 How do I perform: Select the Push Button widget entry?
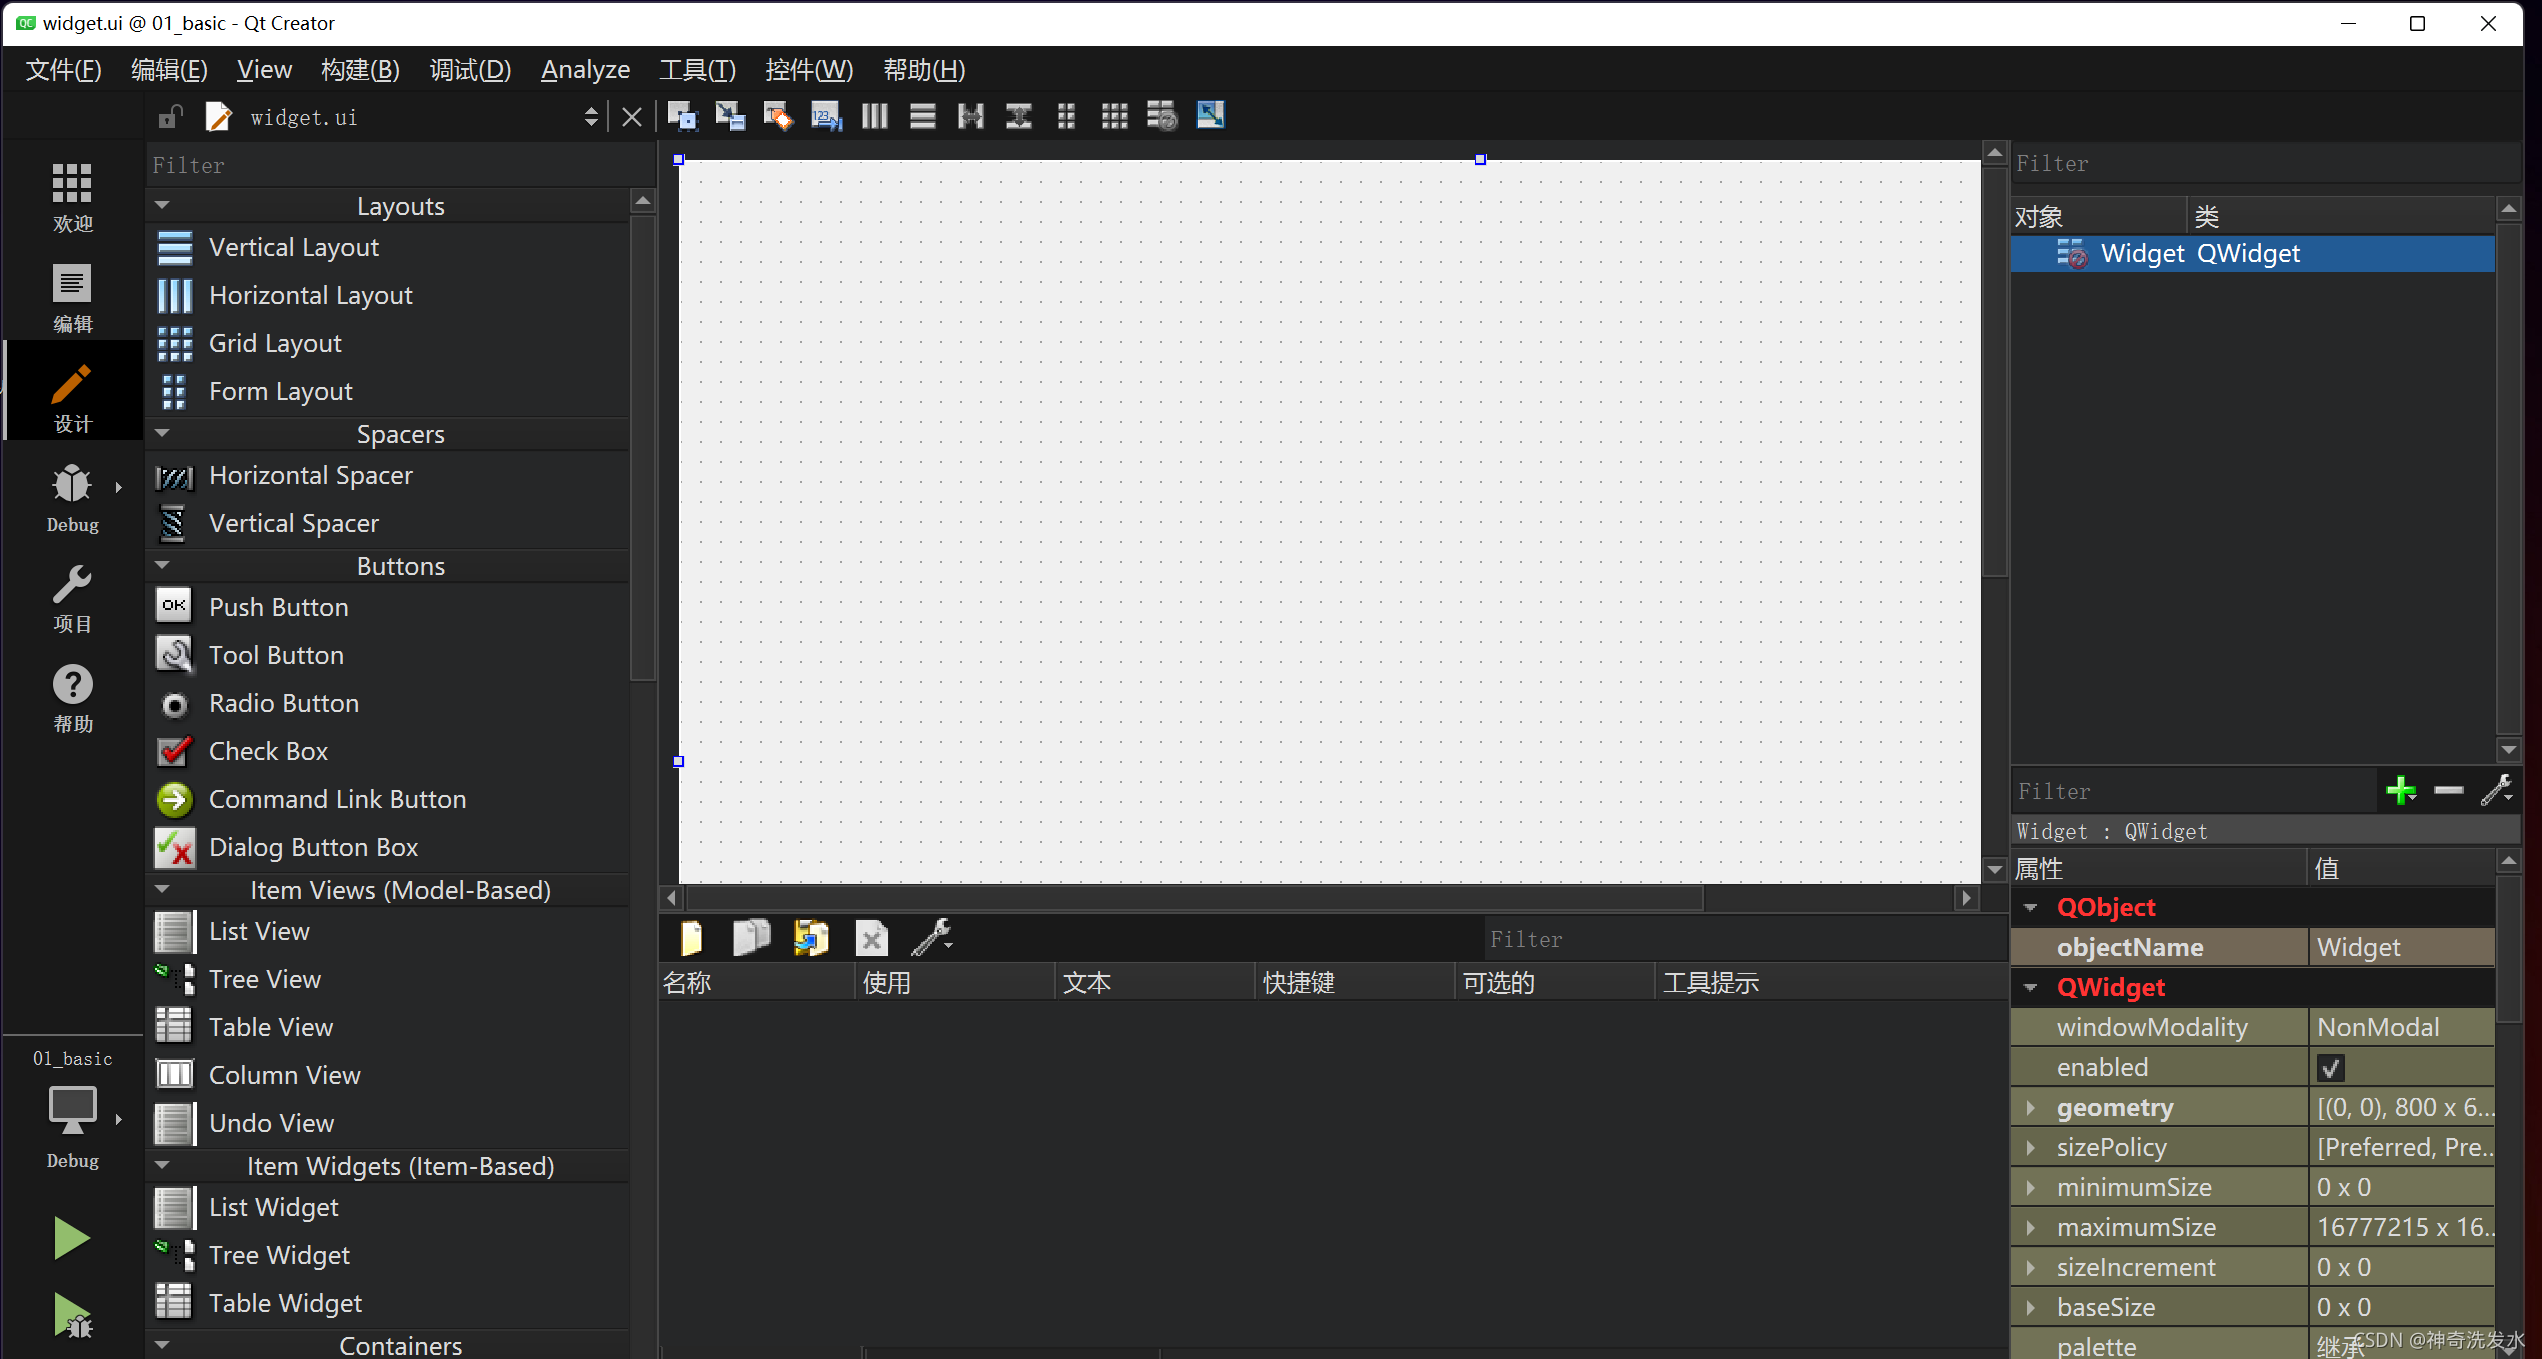click(278, 607)
